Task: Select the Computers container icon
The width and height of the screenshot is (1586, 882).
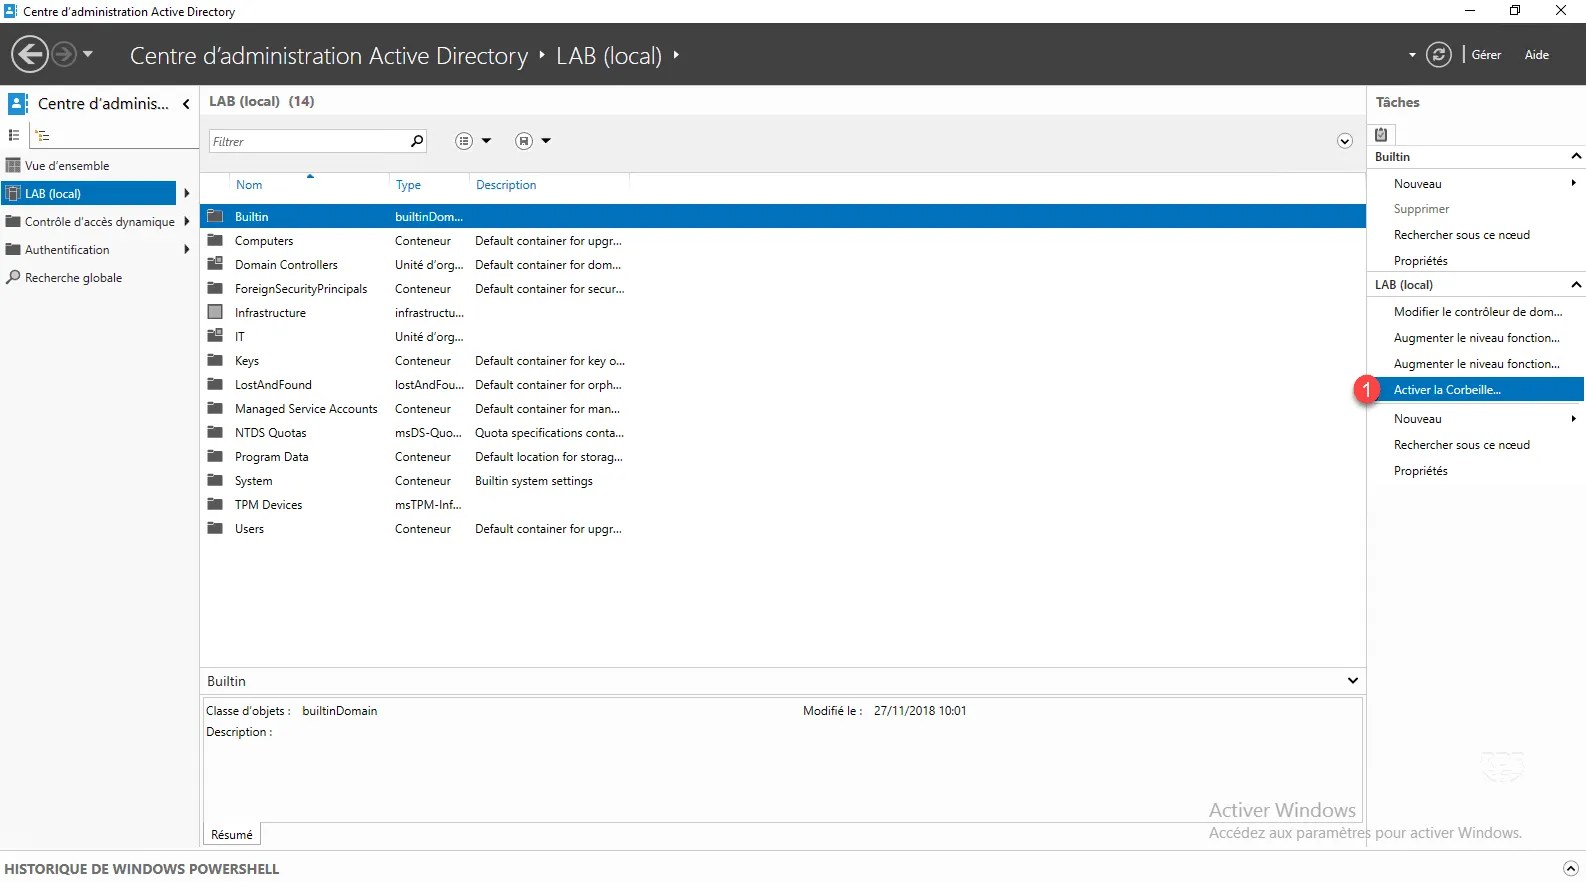Action: click(215, 240)
